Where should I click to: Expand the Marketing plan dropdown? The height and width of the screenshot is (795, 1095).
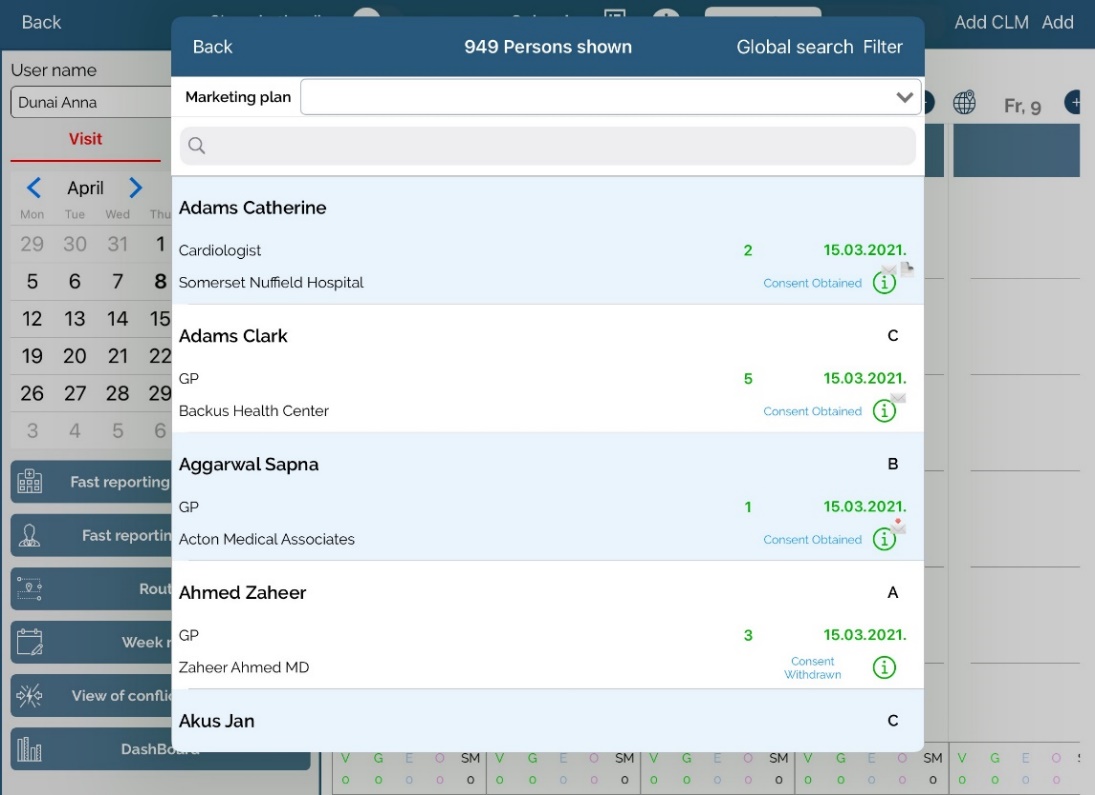pyautogui.click(x=904, y=98)
